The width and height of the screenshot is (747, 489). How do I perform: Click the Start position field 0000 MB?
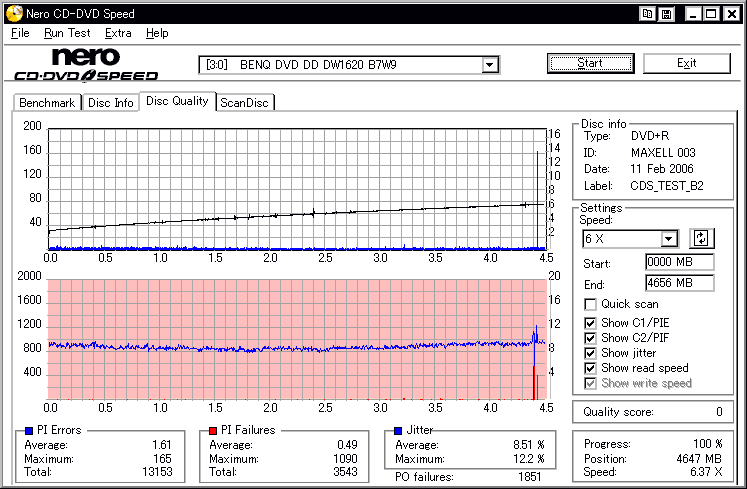tap(679, 262)
